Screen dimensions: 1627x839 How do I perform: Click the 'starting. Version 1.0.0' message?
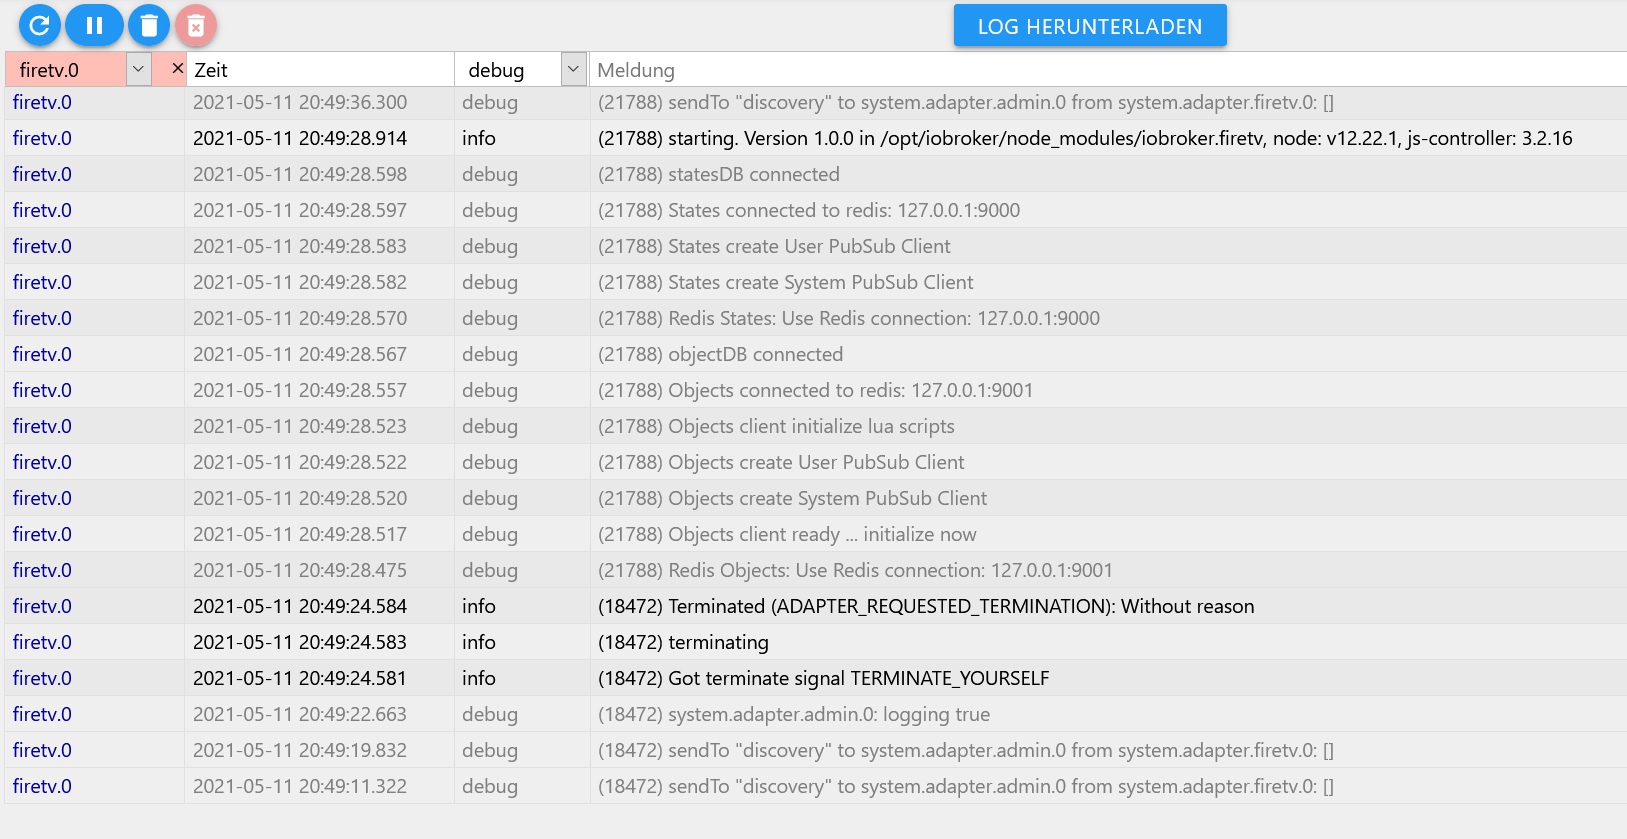1085,138
